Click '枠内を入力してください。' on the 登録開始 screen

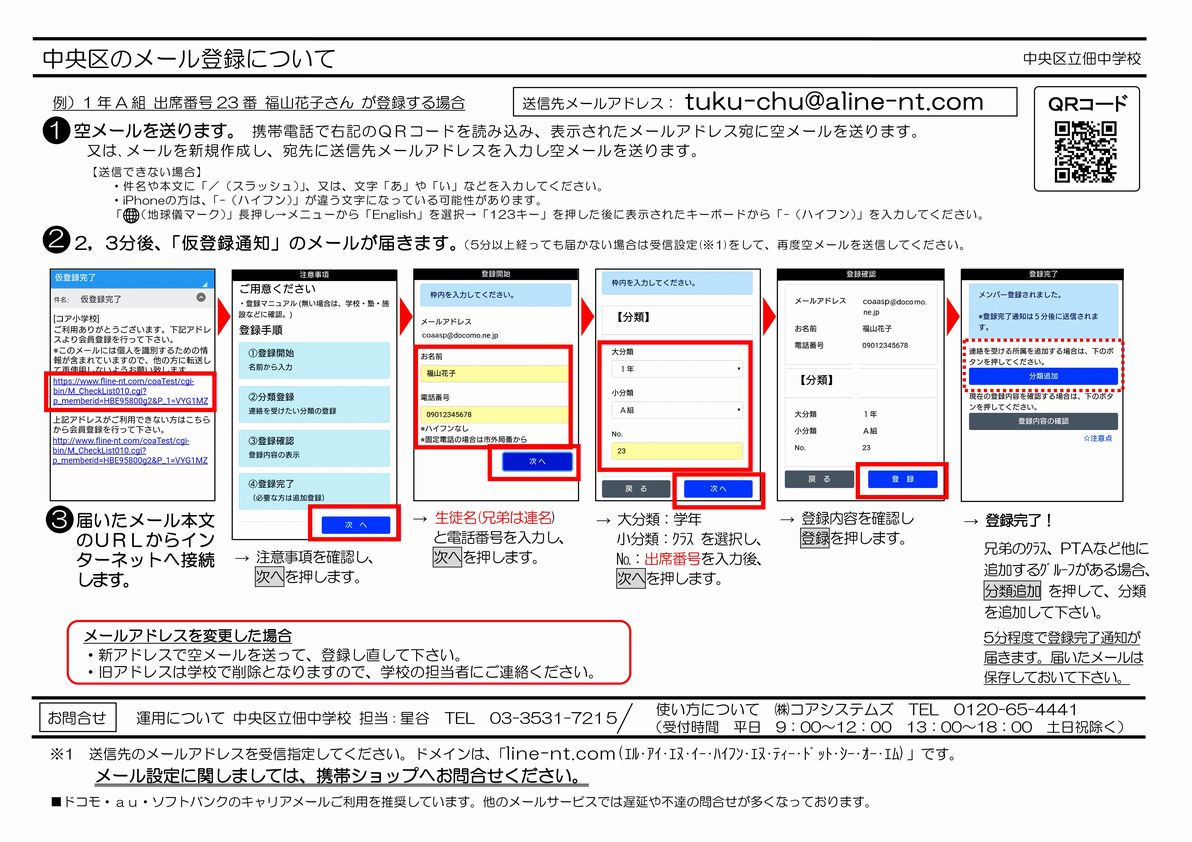[472, 295]
